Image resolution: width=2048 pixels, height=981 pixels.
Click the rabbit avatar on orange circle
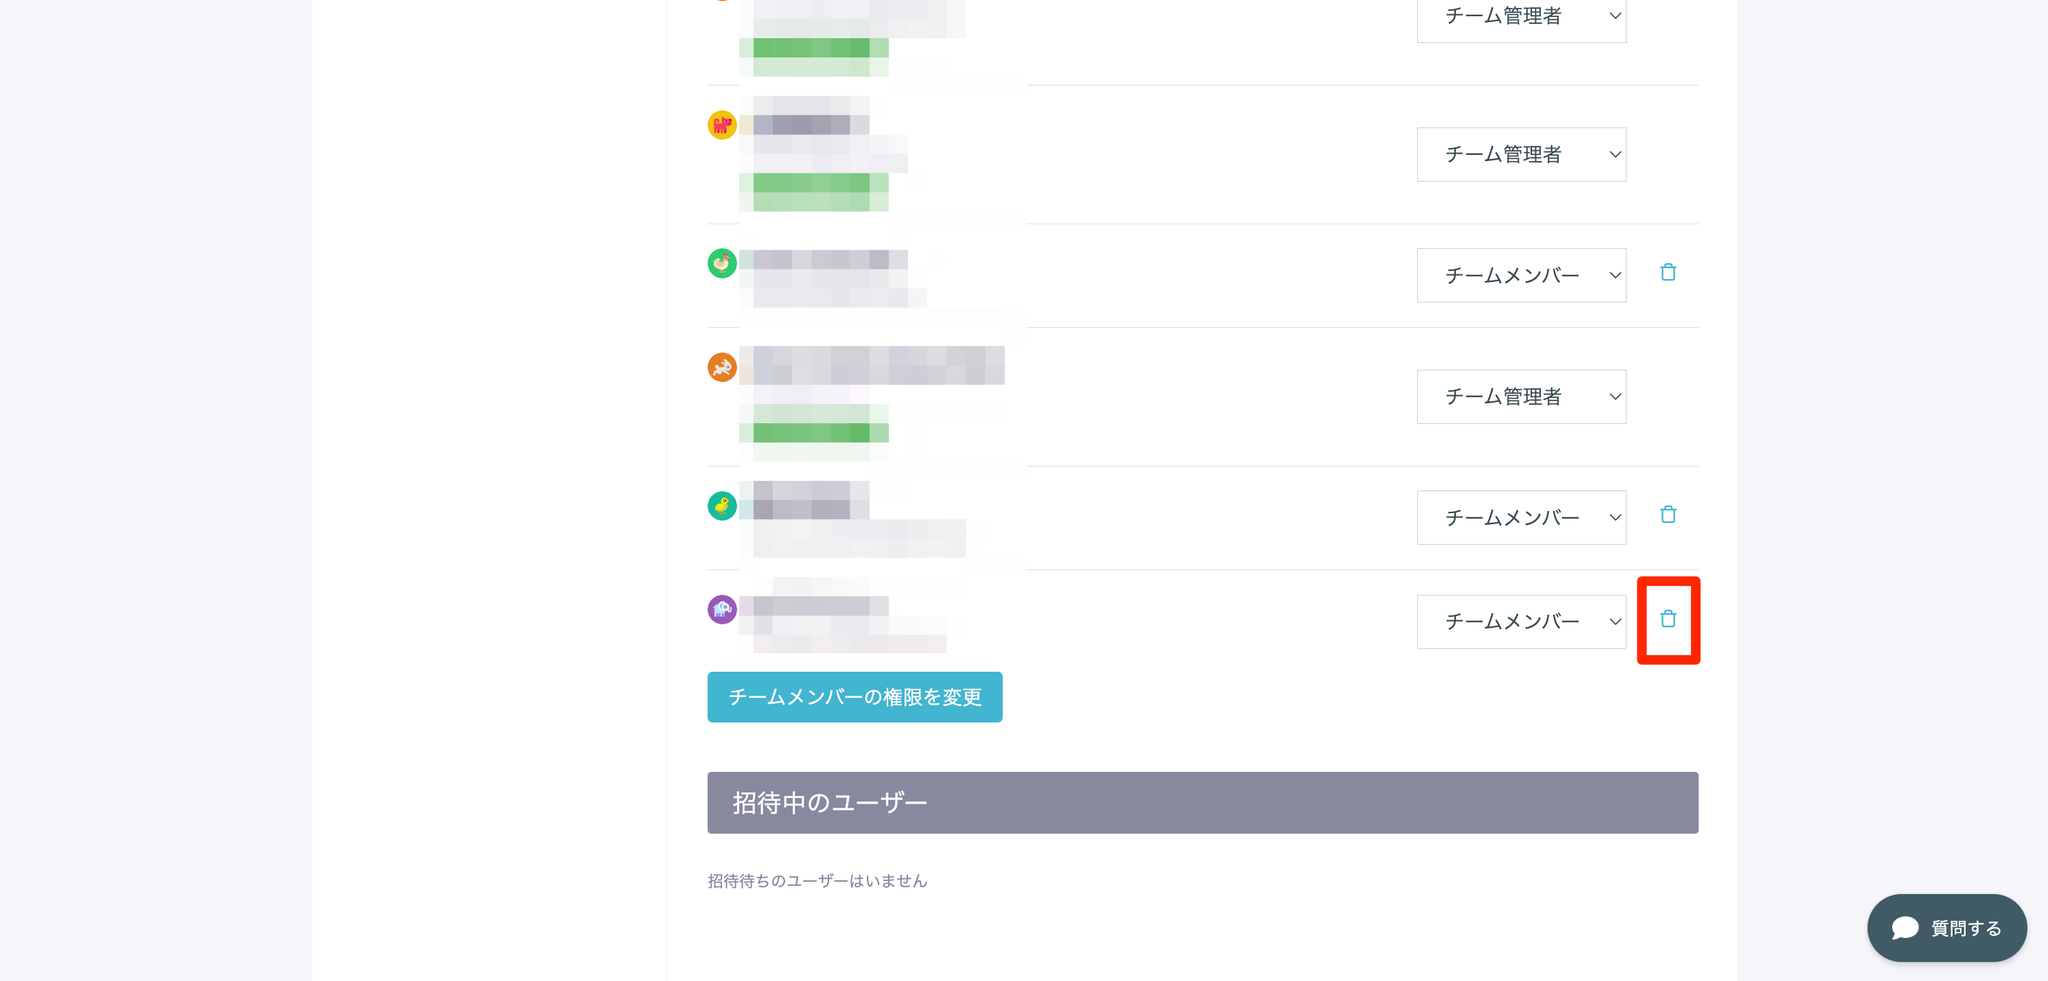pos(722,367)
